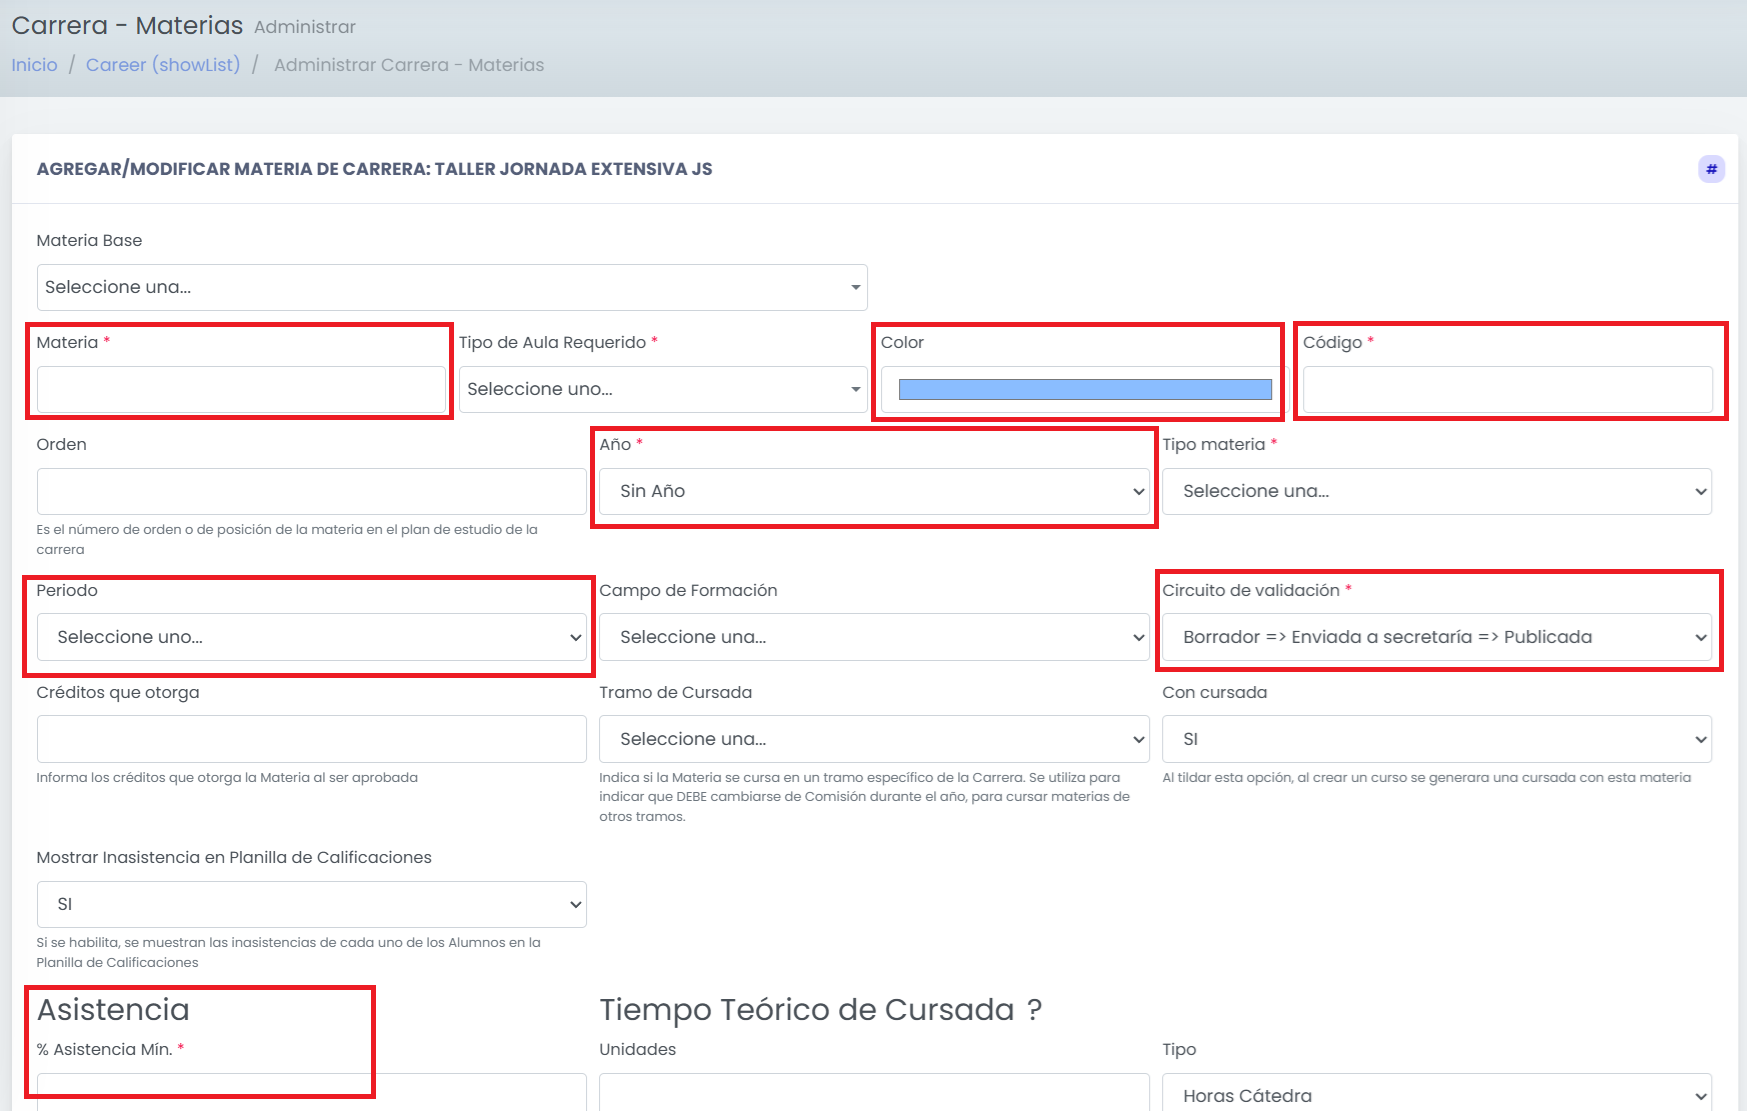Open the Con cursada dropdown

[1437, 739]
